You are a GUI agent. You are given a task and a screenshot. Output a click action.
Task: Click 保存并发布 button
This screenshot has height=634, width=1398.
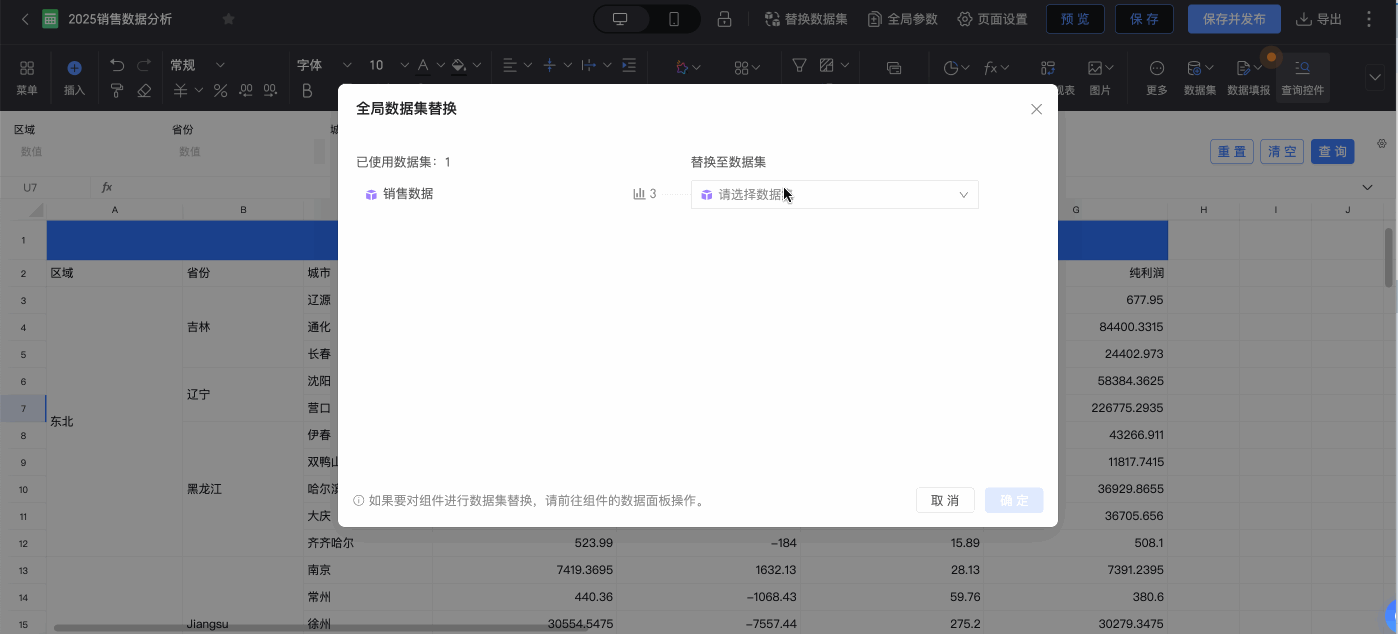(1234, 19)
